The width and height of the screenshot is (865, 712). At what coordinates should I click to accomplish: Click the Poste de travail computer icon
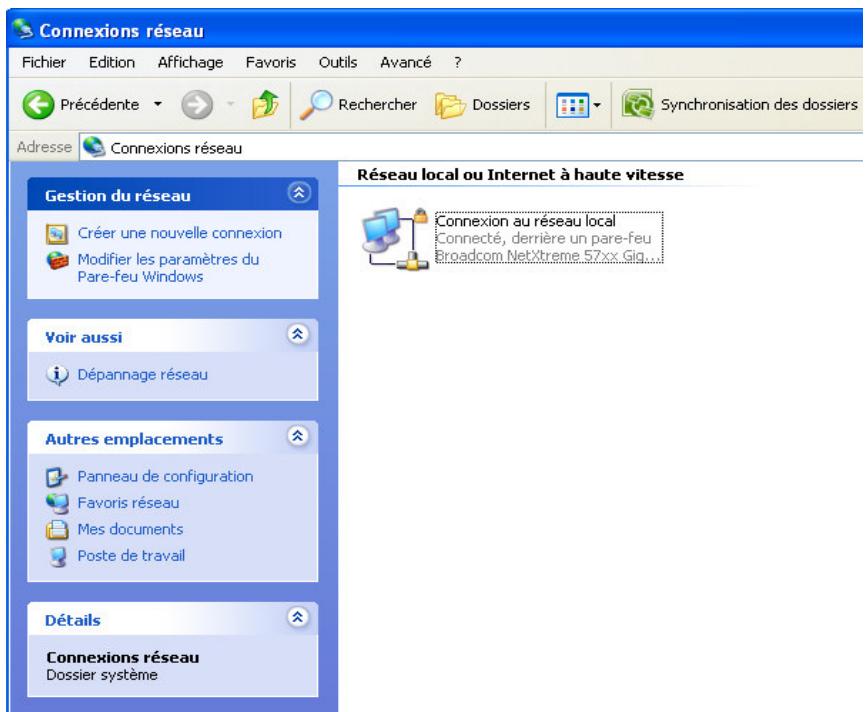click(x=57, y=556)
